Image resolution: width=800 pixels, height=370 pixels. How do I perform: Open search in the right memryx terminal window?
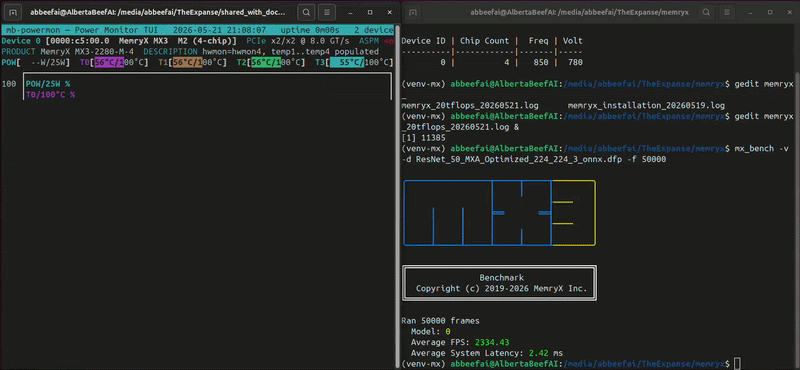click(x=706, y=11)
